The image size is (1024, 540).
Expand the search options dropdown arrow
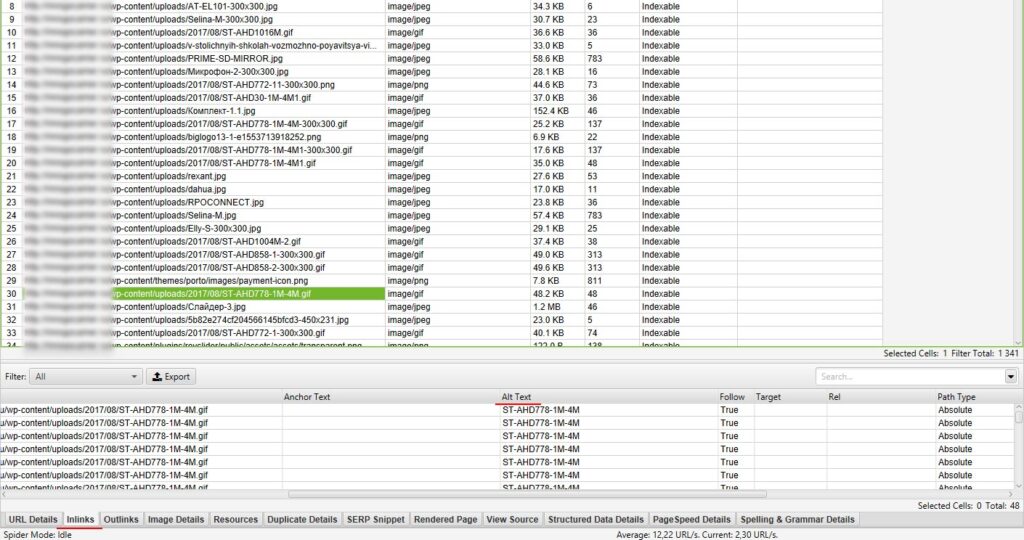click(1011, 377)
